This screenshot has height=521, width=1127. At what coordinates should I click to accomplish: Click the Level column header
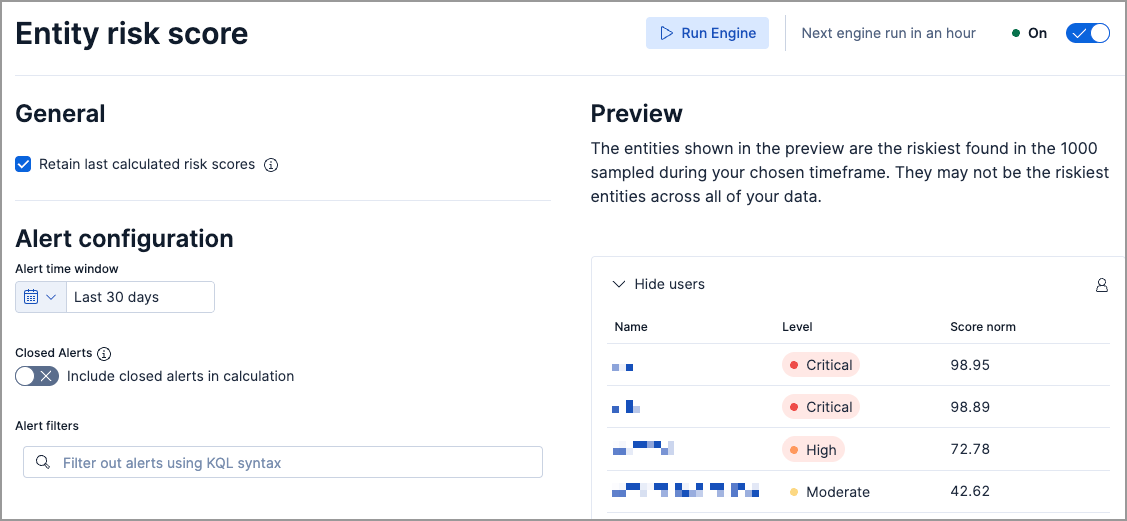[x=797, y=327]
